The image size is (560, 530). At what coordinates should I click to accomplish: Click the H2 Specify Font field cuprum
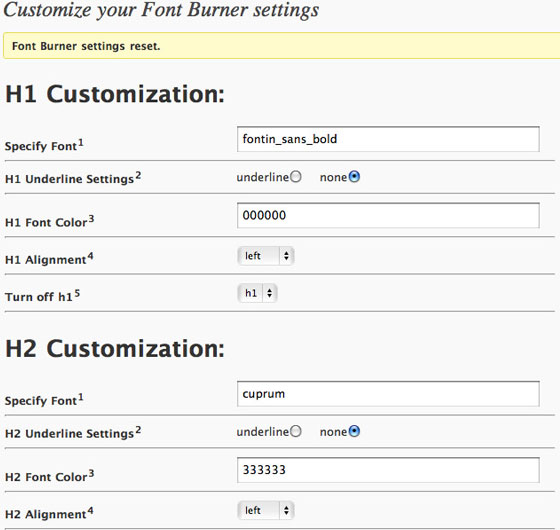388,394
